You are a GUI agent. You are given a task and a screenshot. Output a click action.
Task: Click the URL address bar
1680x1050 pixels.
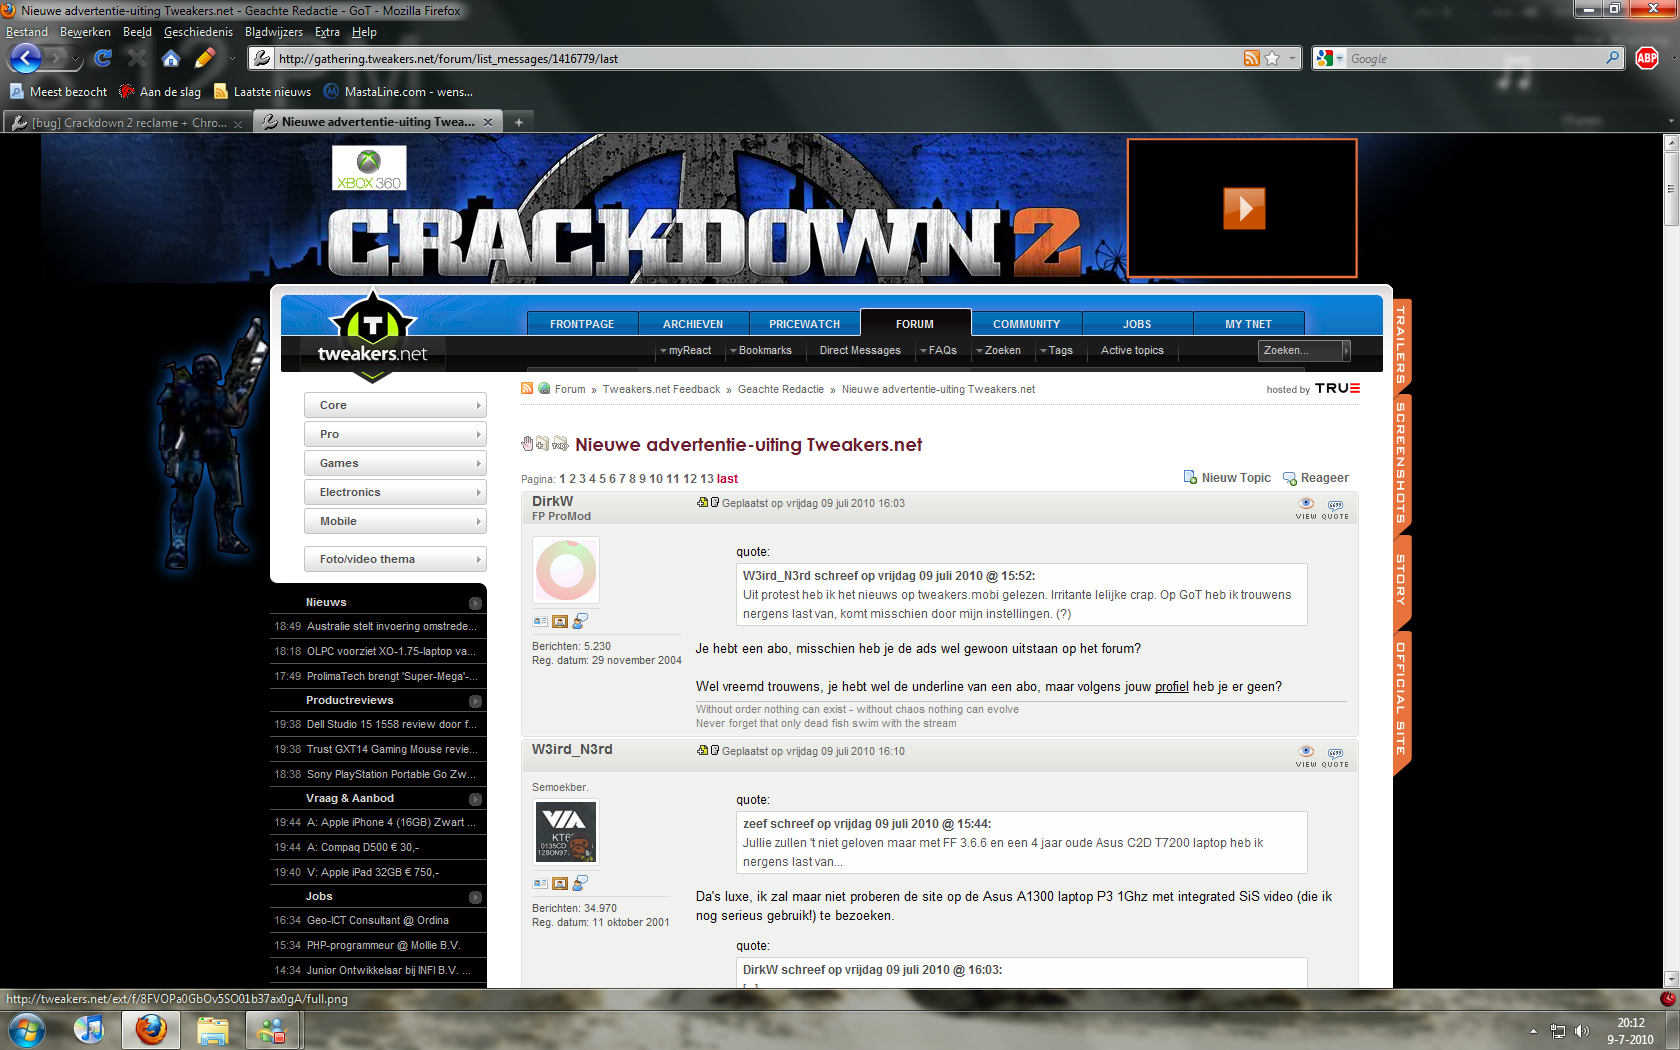click(x=757, y=59)
